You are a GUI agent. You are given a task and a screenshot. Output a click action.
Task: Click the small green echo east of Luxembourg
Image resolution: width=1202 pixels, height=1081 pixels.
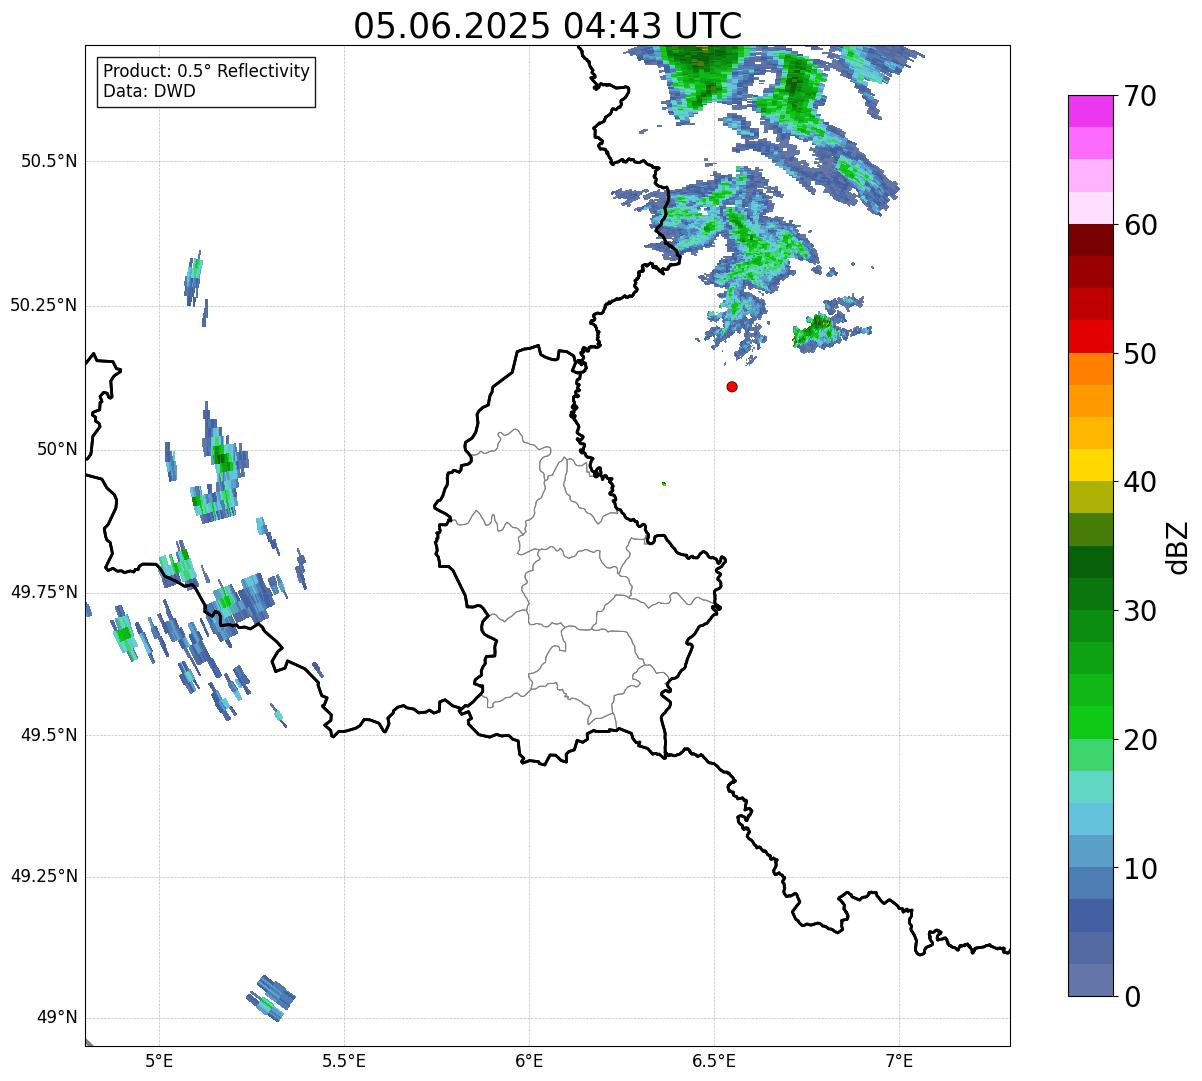point(664,484)
